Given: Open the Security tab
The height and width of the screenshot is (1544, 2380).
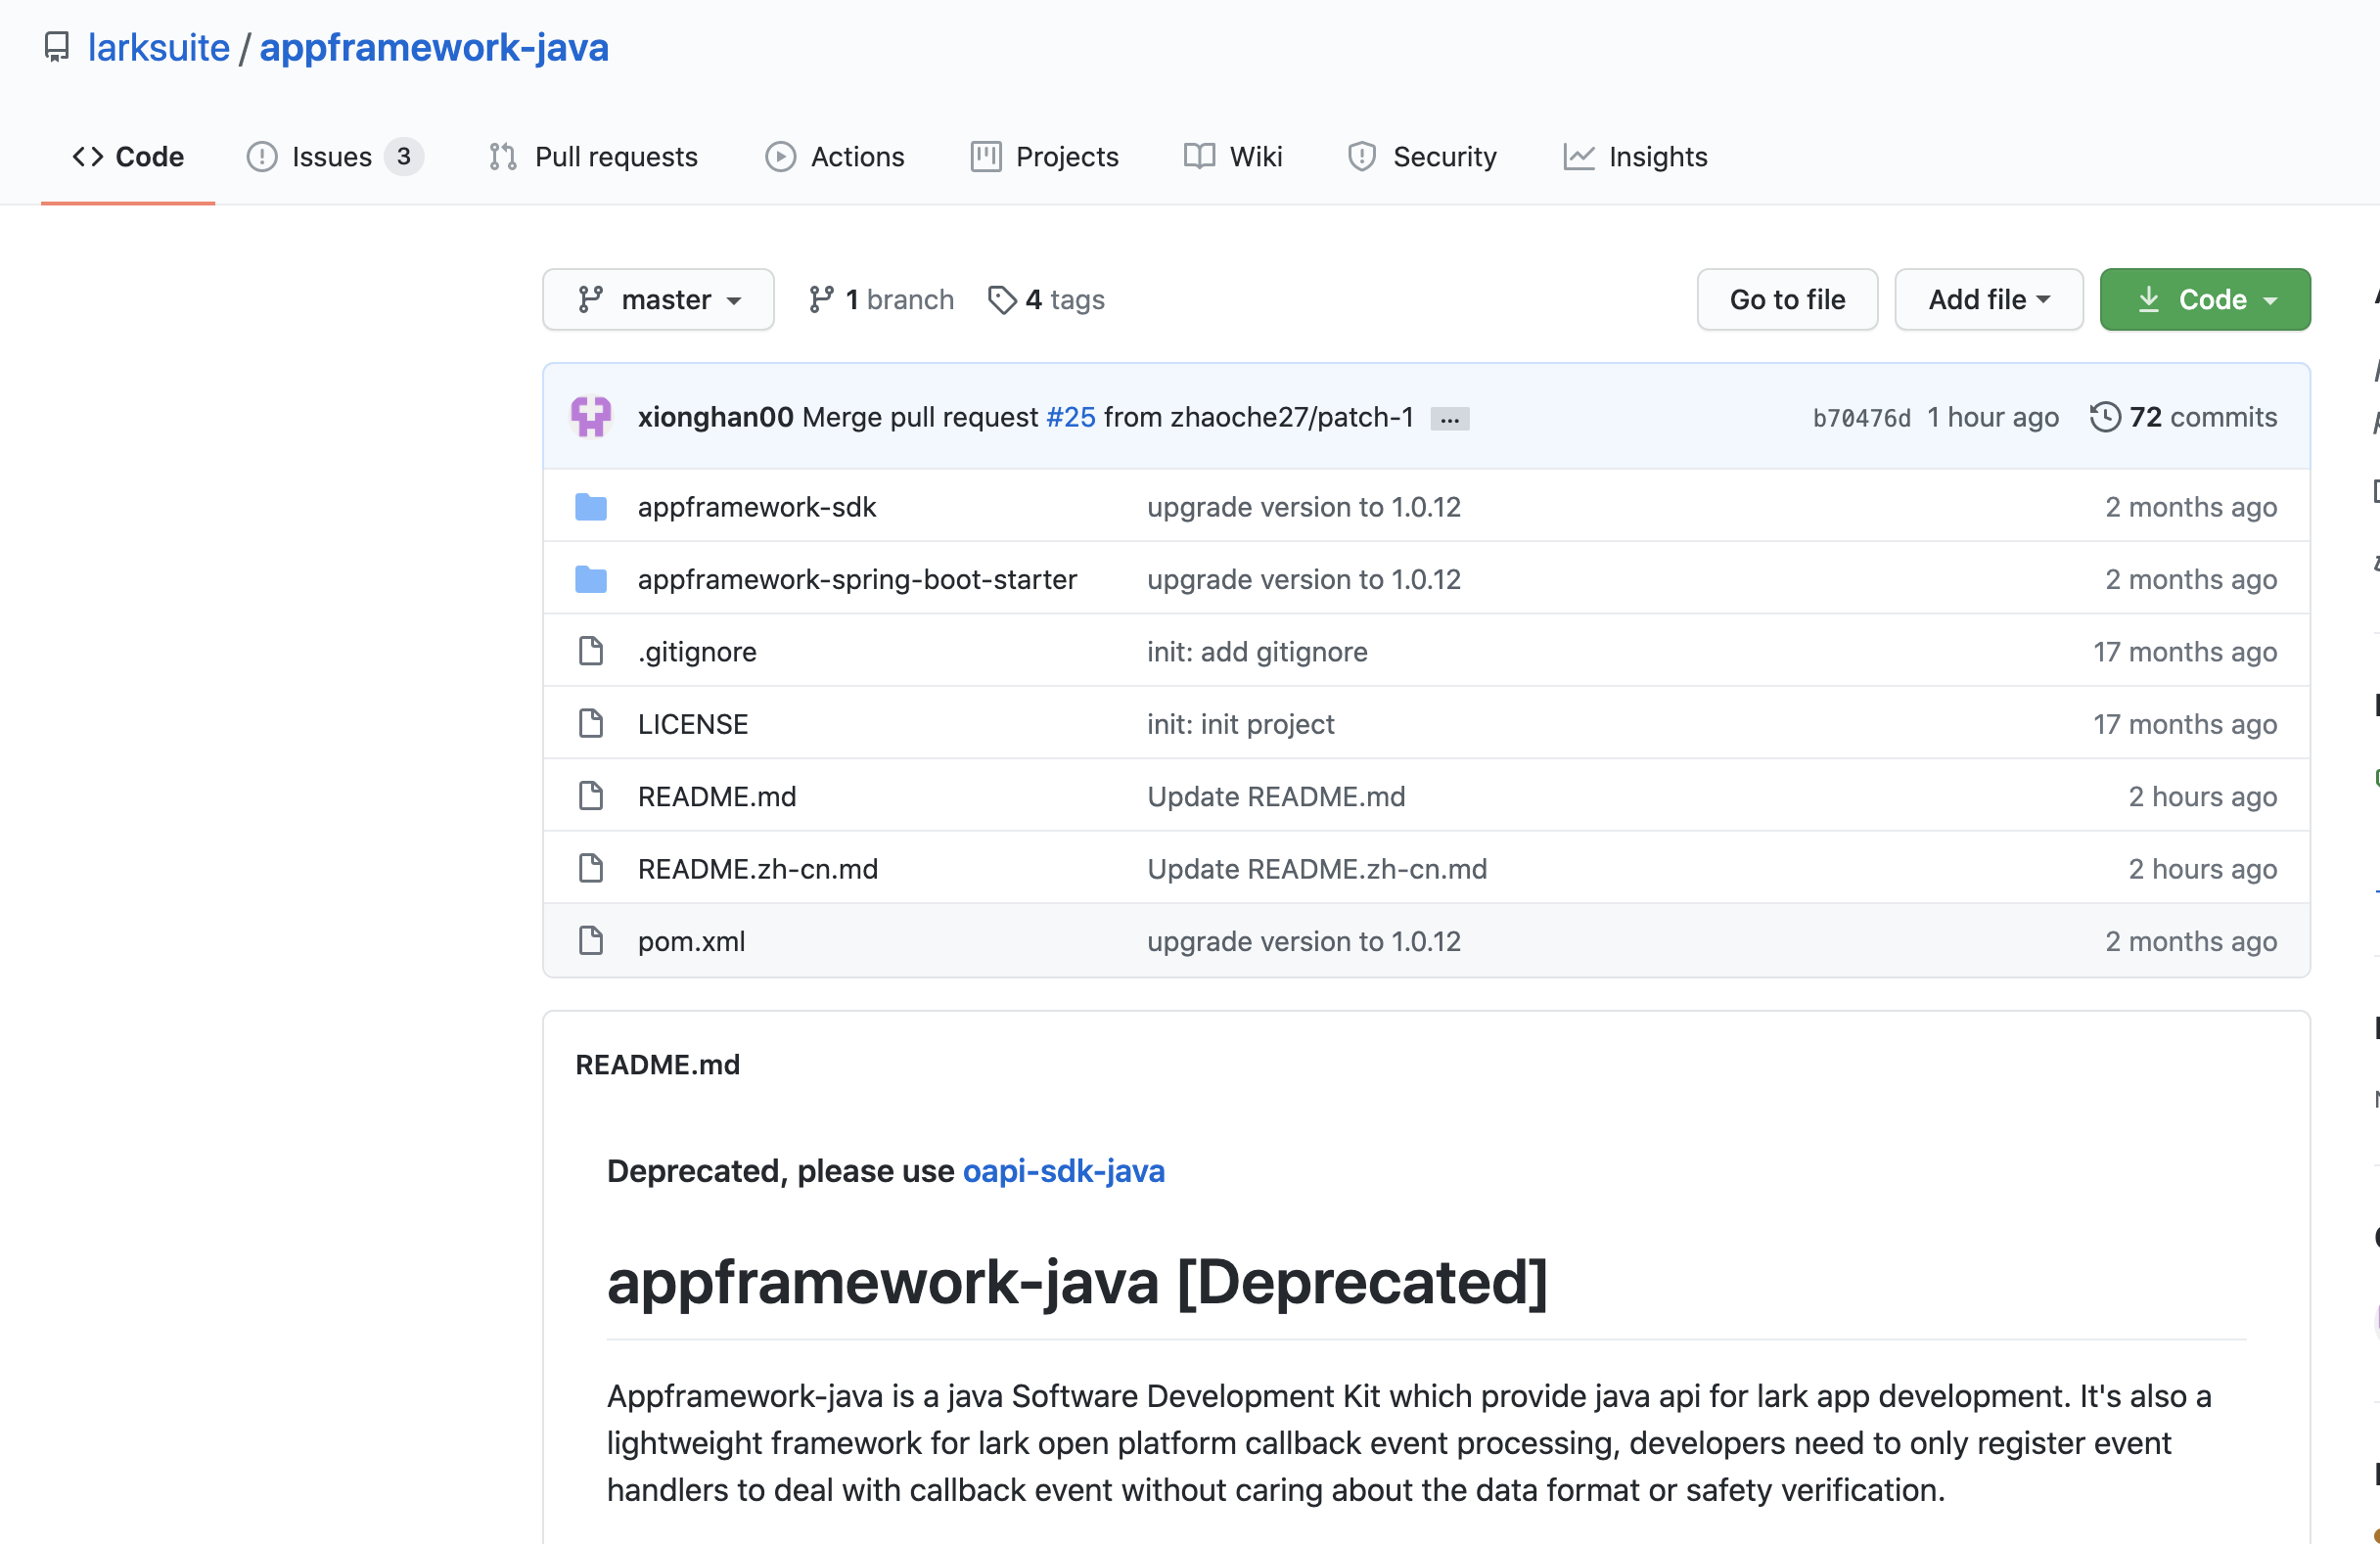Looking at the screenshot, I should pos(1421,157).
